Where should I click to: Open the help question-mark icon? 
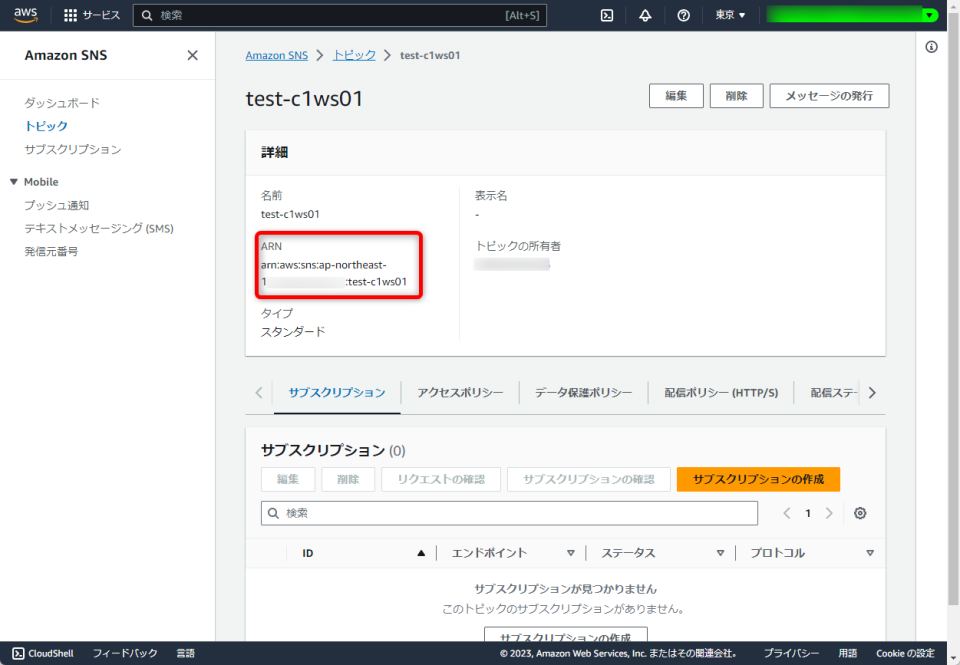(683, 16)
